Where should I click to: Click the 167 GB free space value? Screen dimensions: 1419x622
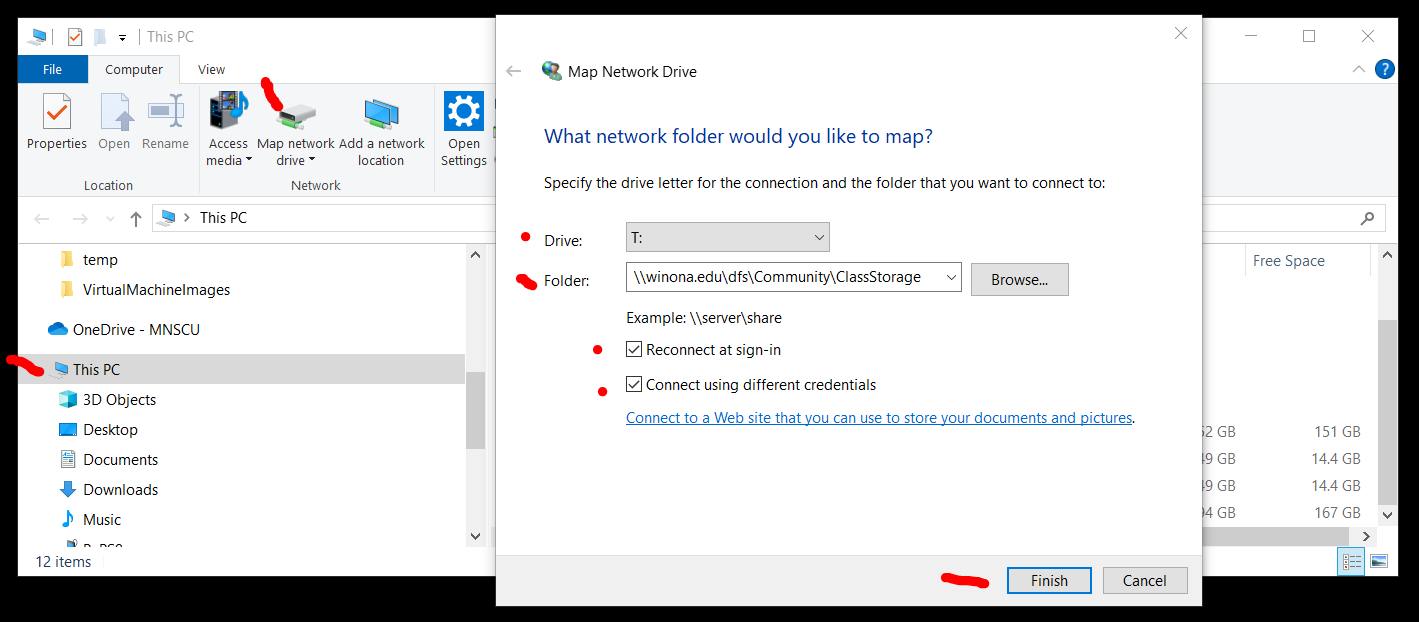tap(1337, 512)
